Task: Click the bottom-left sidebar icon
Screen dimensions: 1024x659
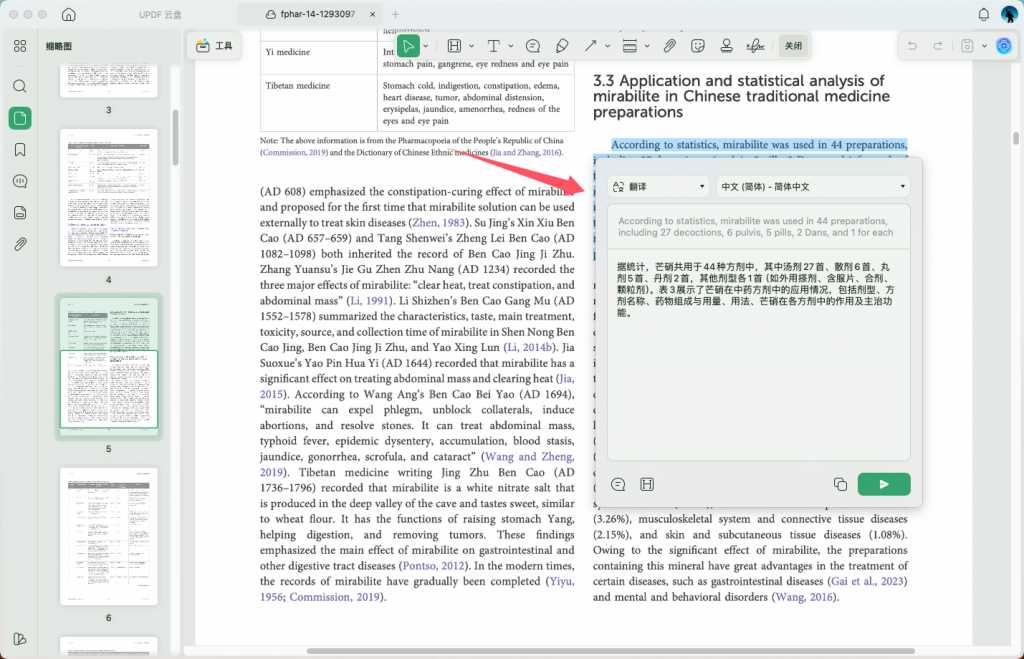Action: [x=20, y=639]
